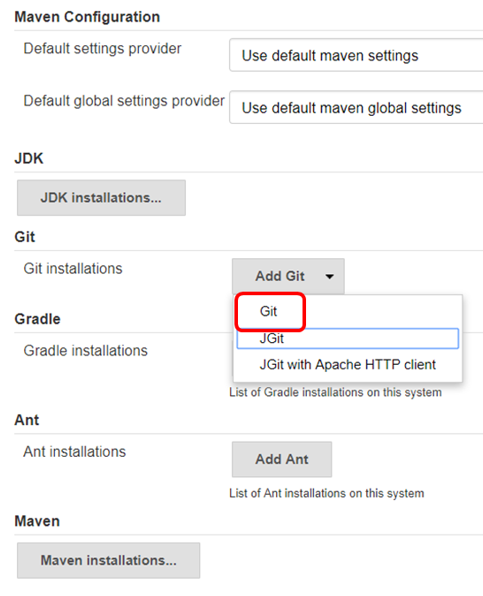Click the Git section heading

click(25, 237)
